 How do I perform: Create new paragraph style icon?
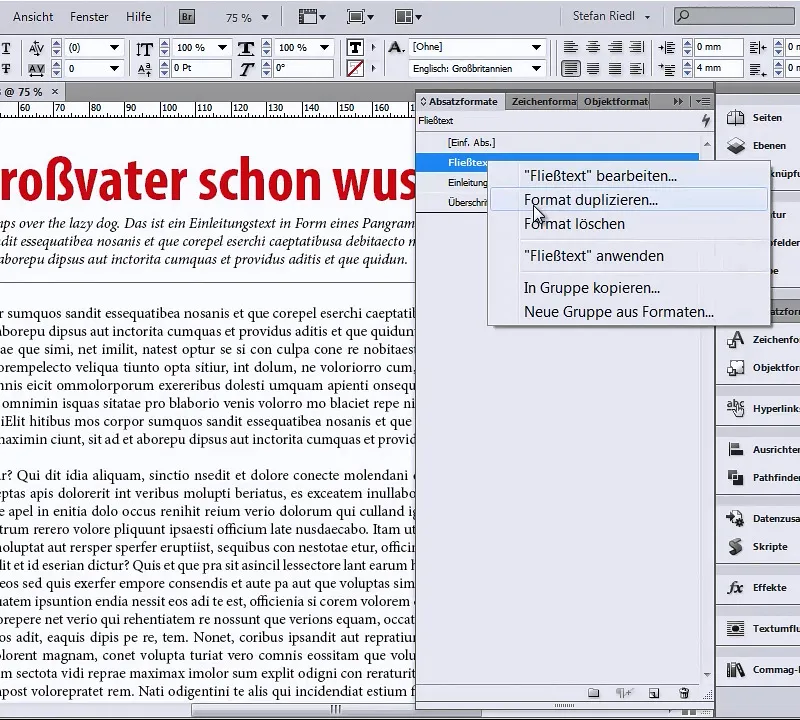(654, 692)
